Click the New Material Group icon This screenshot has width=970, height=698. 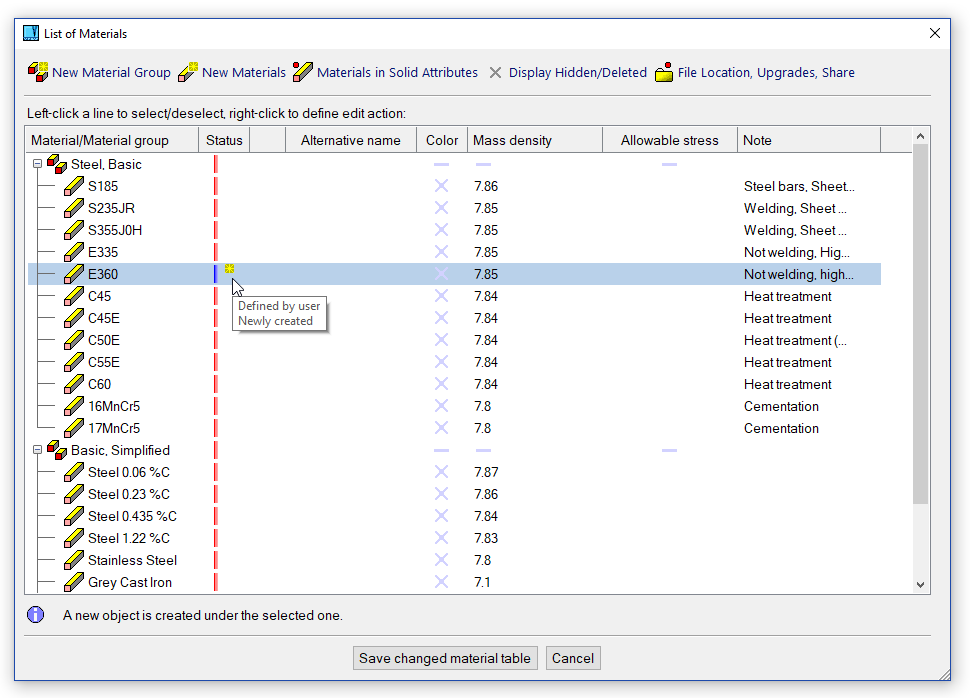[38, 72]
